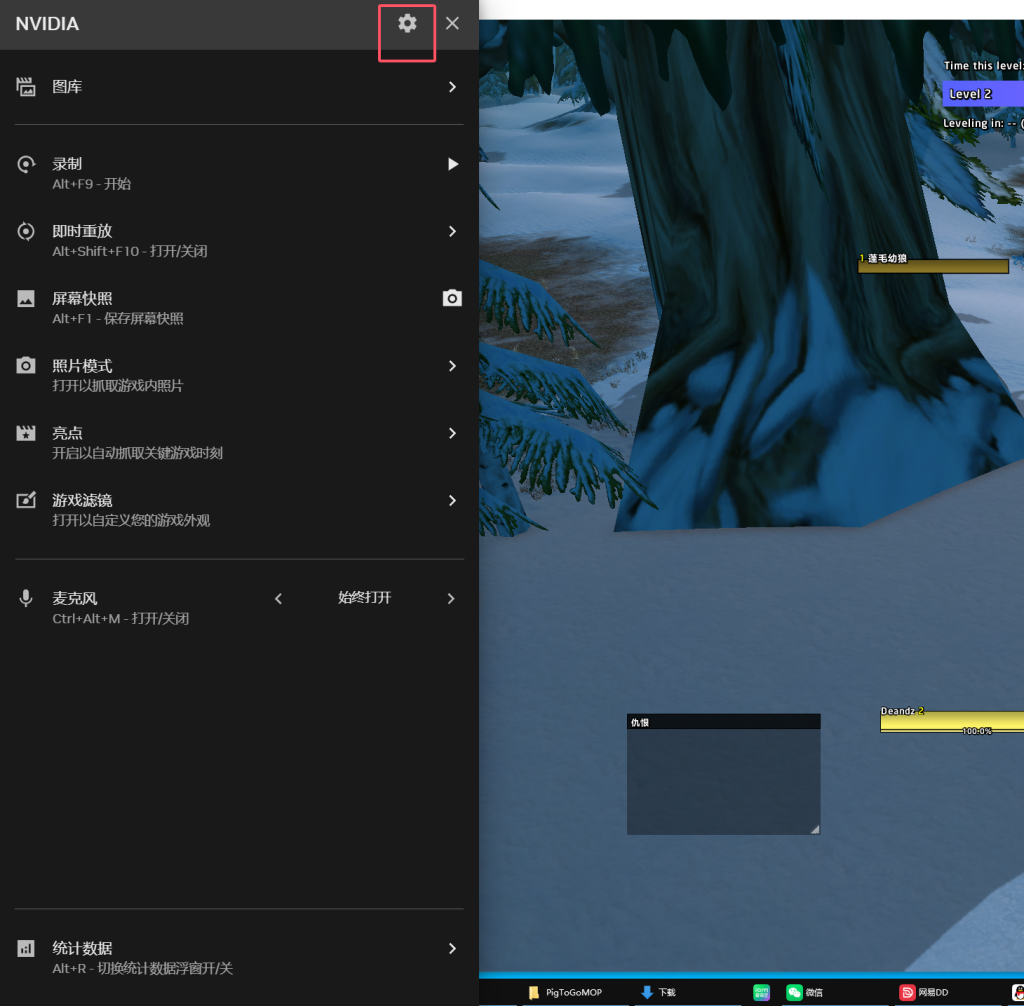This screenshot has height=1006, width=1024.
Task: Open NVIDIA overlay settings gear
Action: tap(407, 24)
